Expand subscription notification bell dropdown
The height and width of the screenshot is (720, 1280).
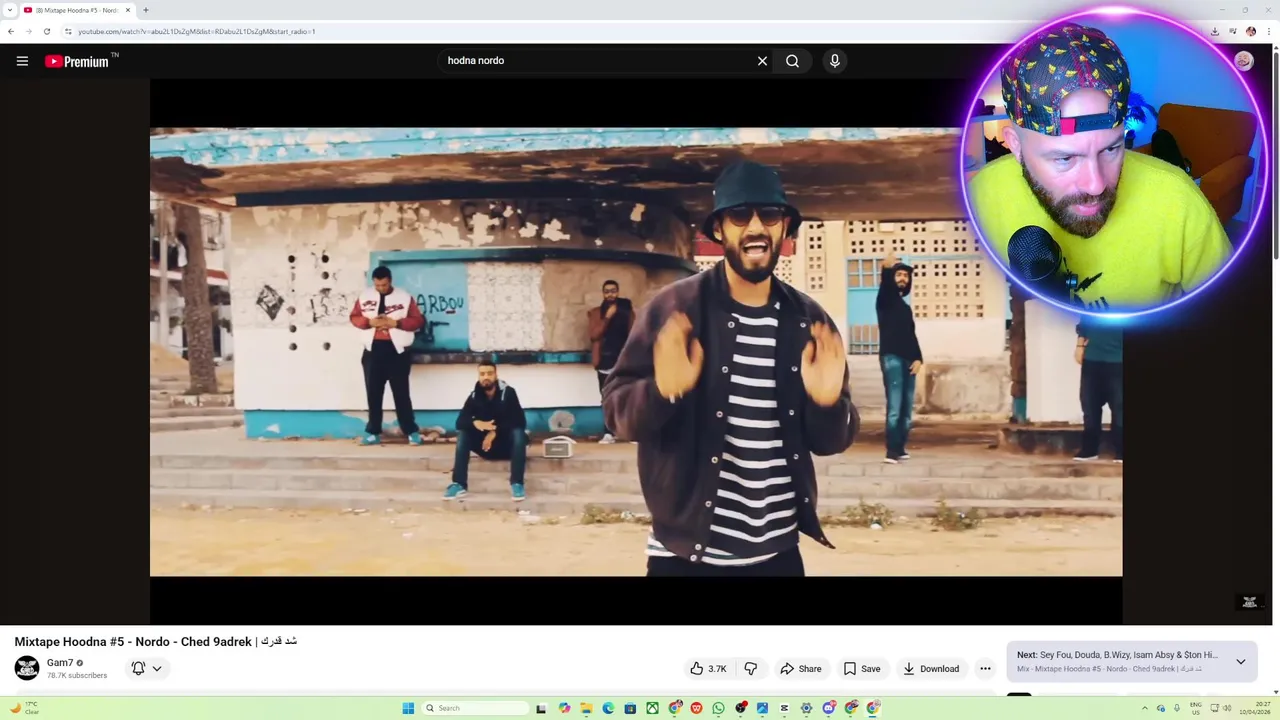tap(146, 668)
